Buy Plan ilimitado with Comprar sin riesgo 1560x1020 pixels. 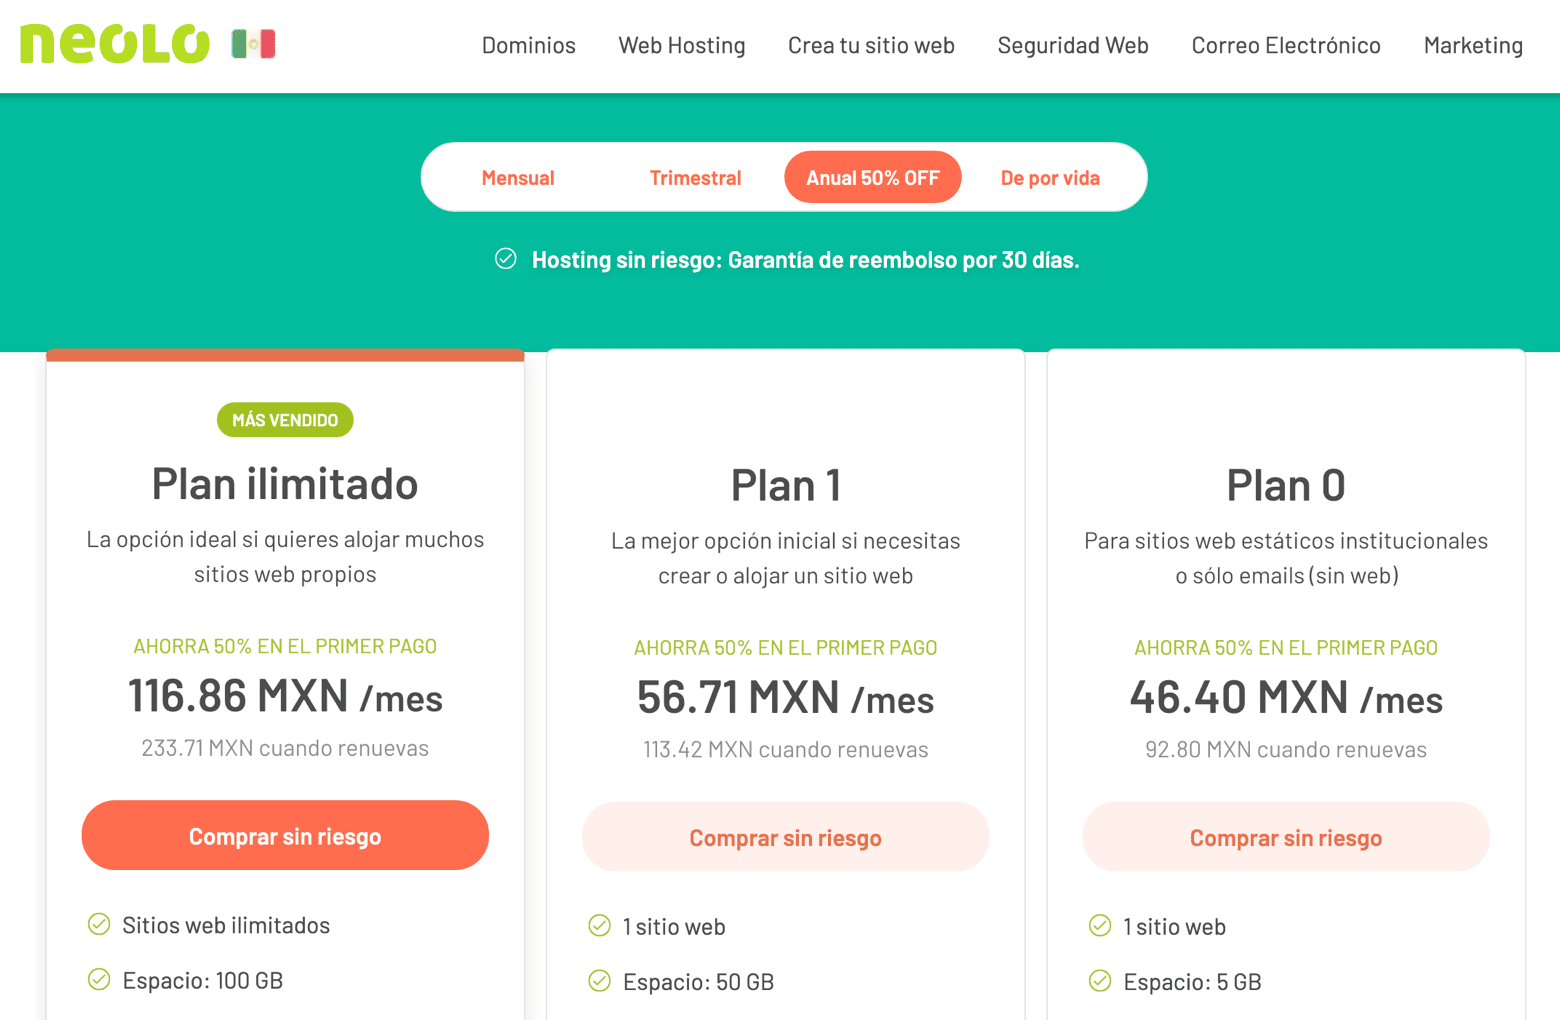pyautogui.click(x=285, y=835)
